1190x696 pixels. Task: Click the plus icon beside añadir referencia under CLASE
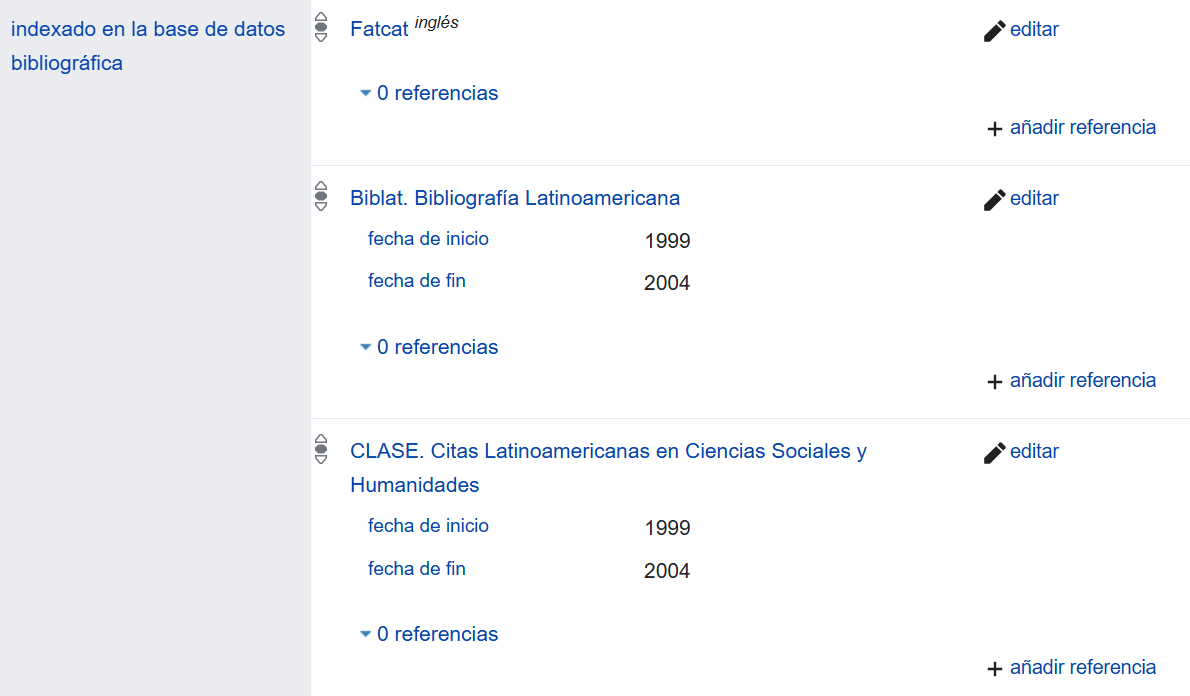993,667
